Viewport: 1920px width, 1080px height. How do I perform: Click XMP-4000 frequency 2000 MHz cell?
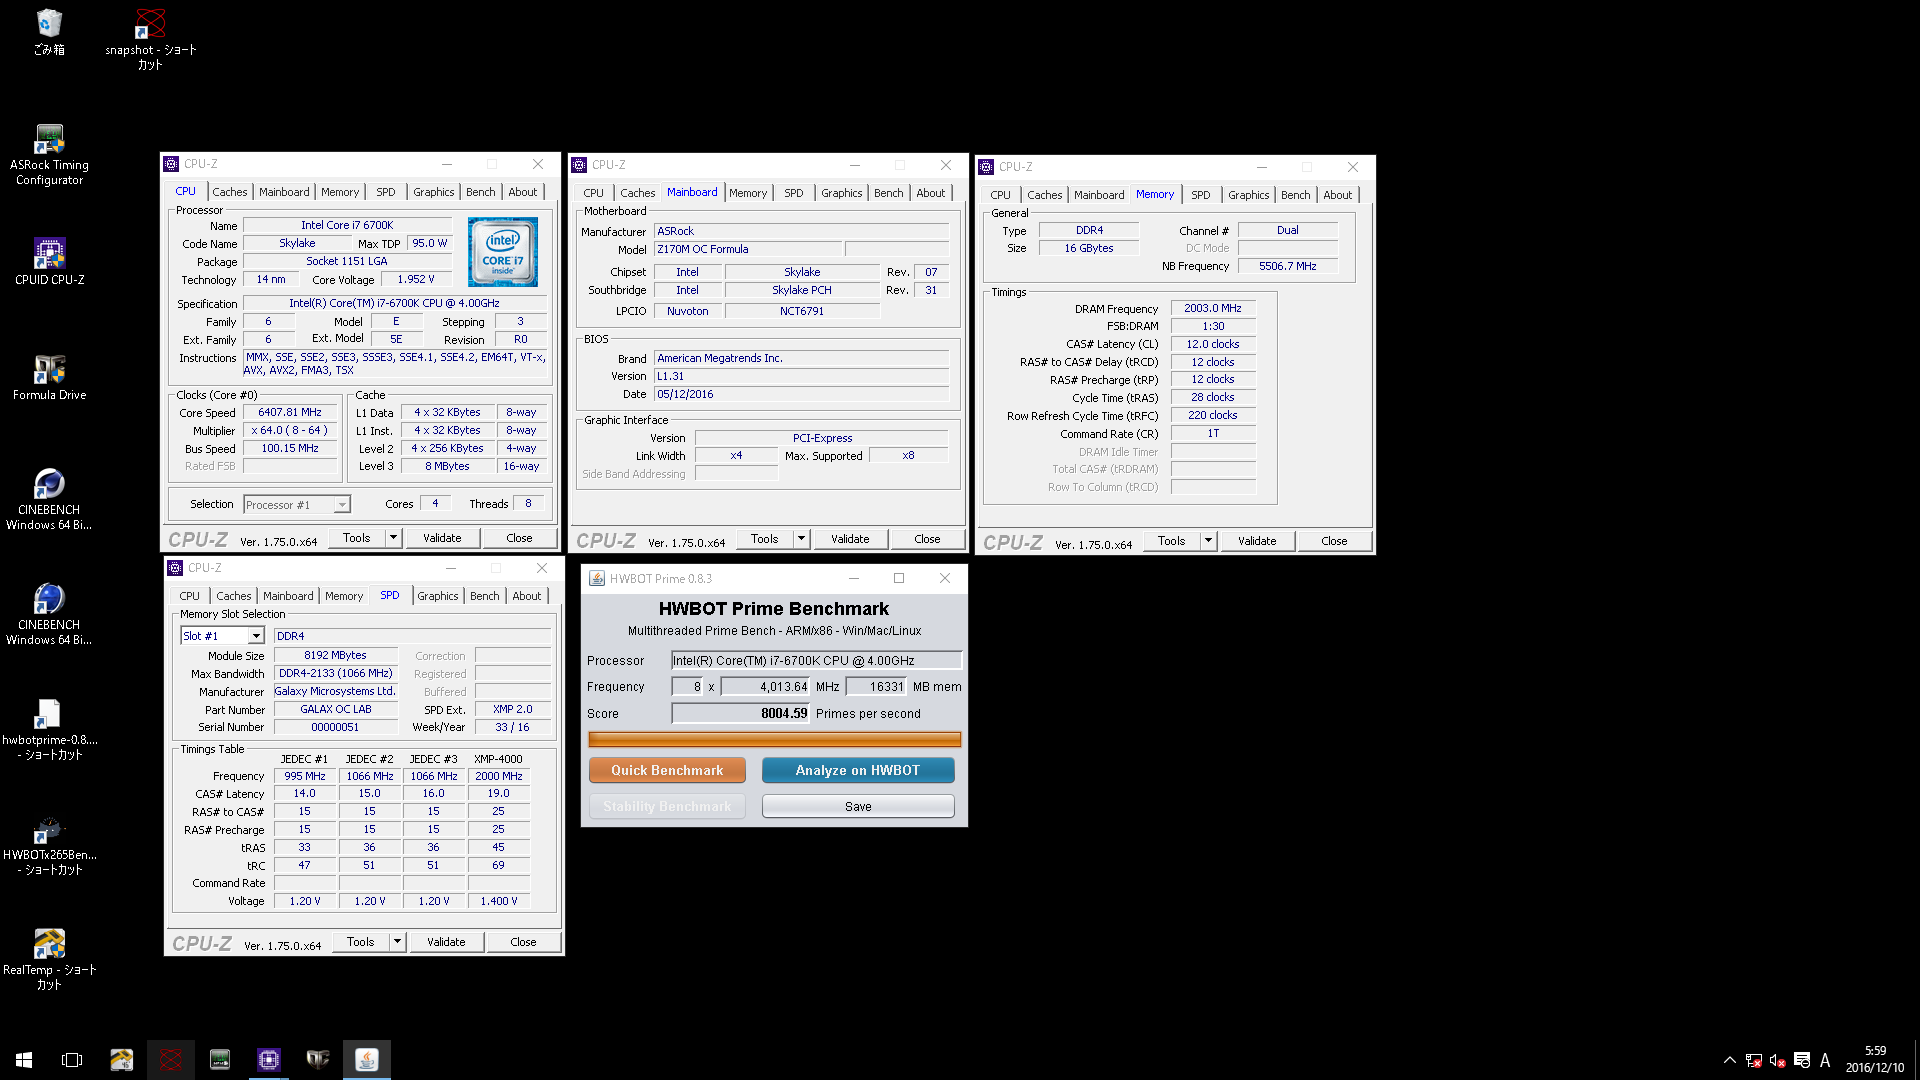498,776
